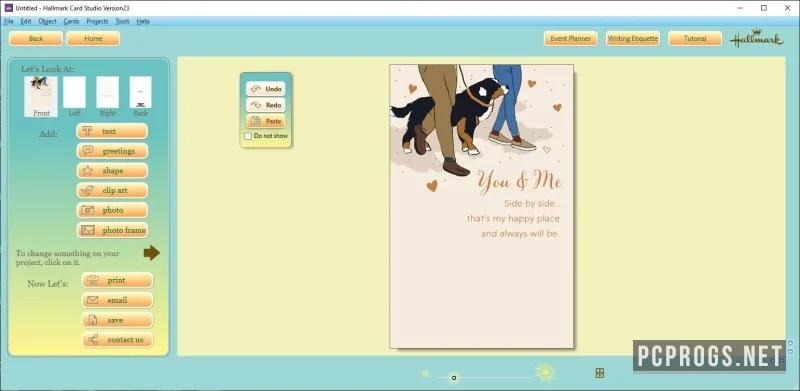800x391 pixels.
Task: Open the Edit menu
Action: point(26,21)
